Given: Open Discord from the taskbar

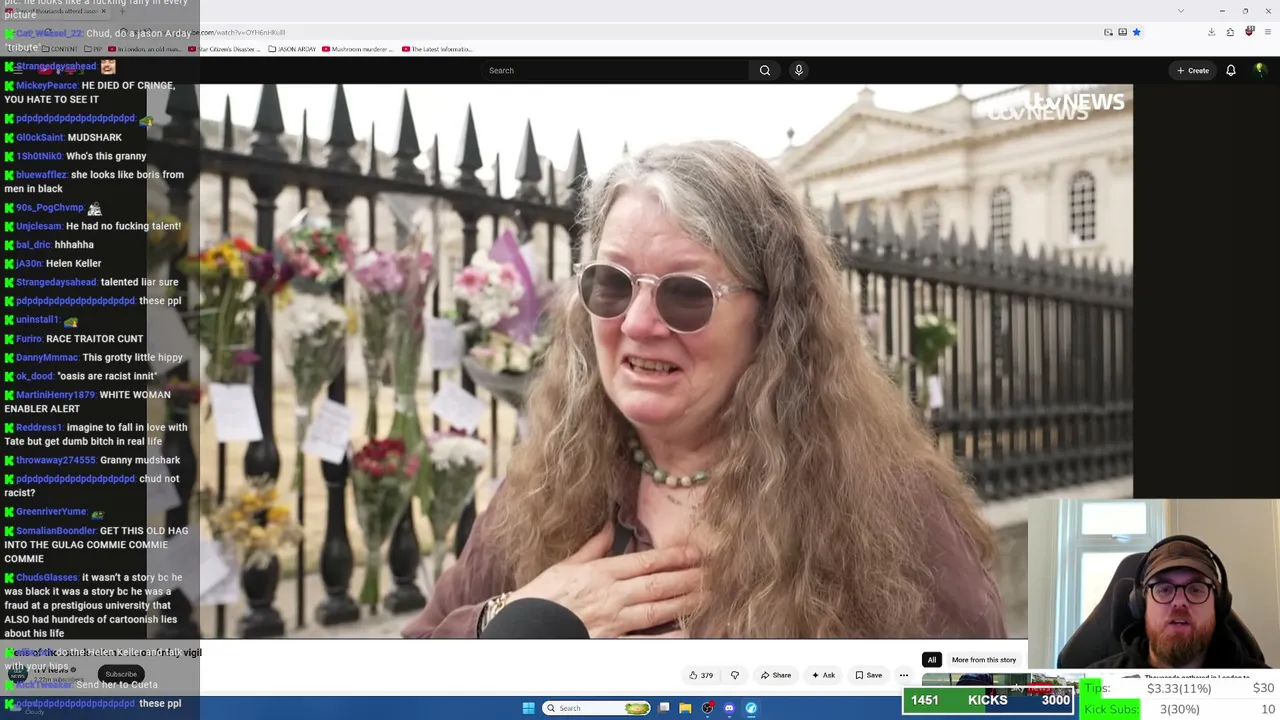Looking at the screenshot, I should 729,708.
